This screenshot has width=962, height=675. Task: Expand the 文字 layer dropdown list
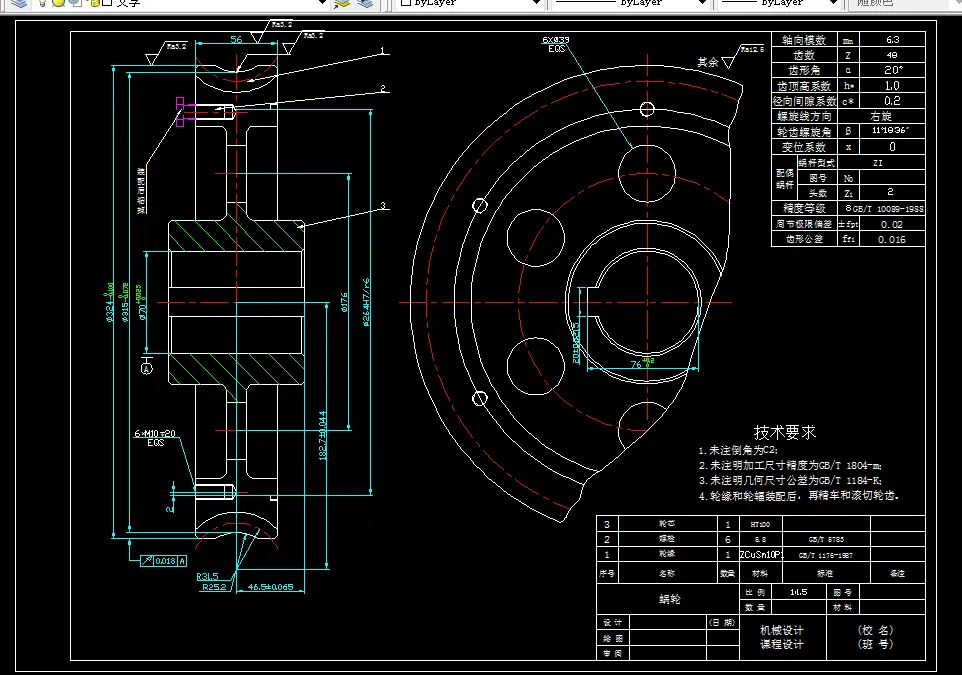[322, 3]
